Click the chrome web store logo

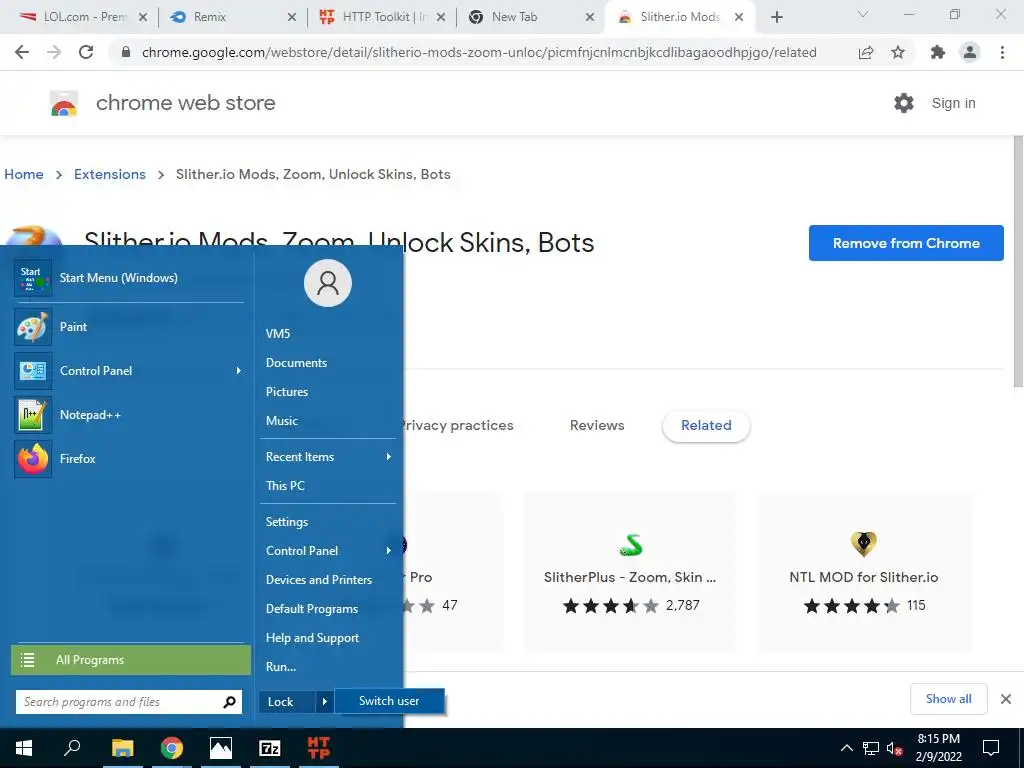64,103
